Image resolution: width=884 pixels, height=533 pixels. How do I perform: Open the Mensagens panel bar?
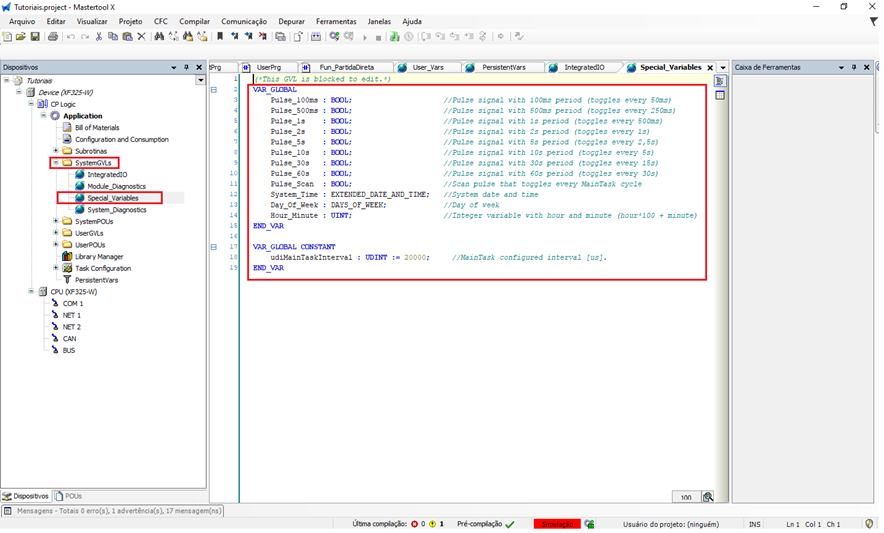[110, 511]
